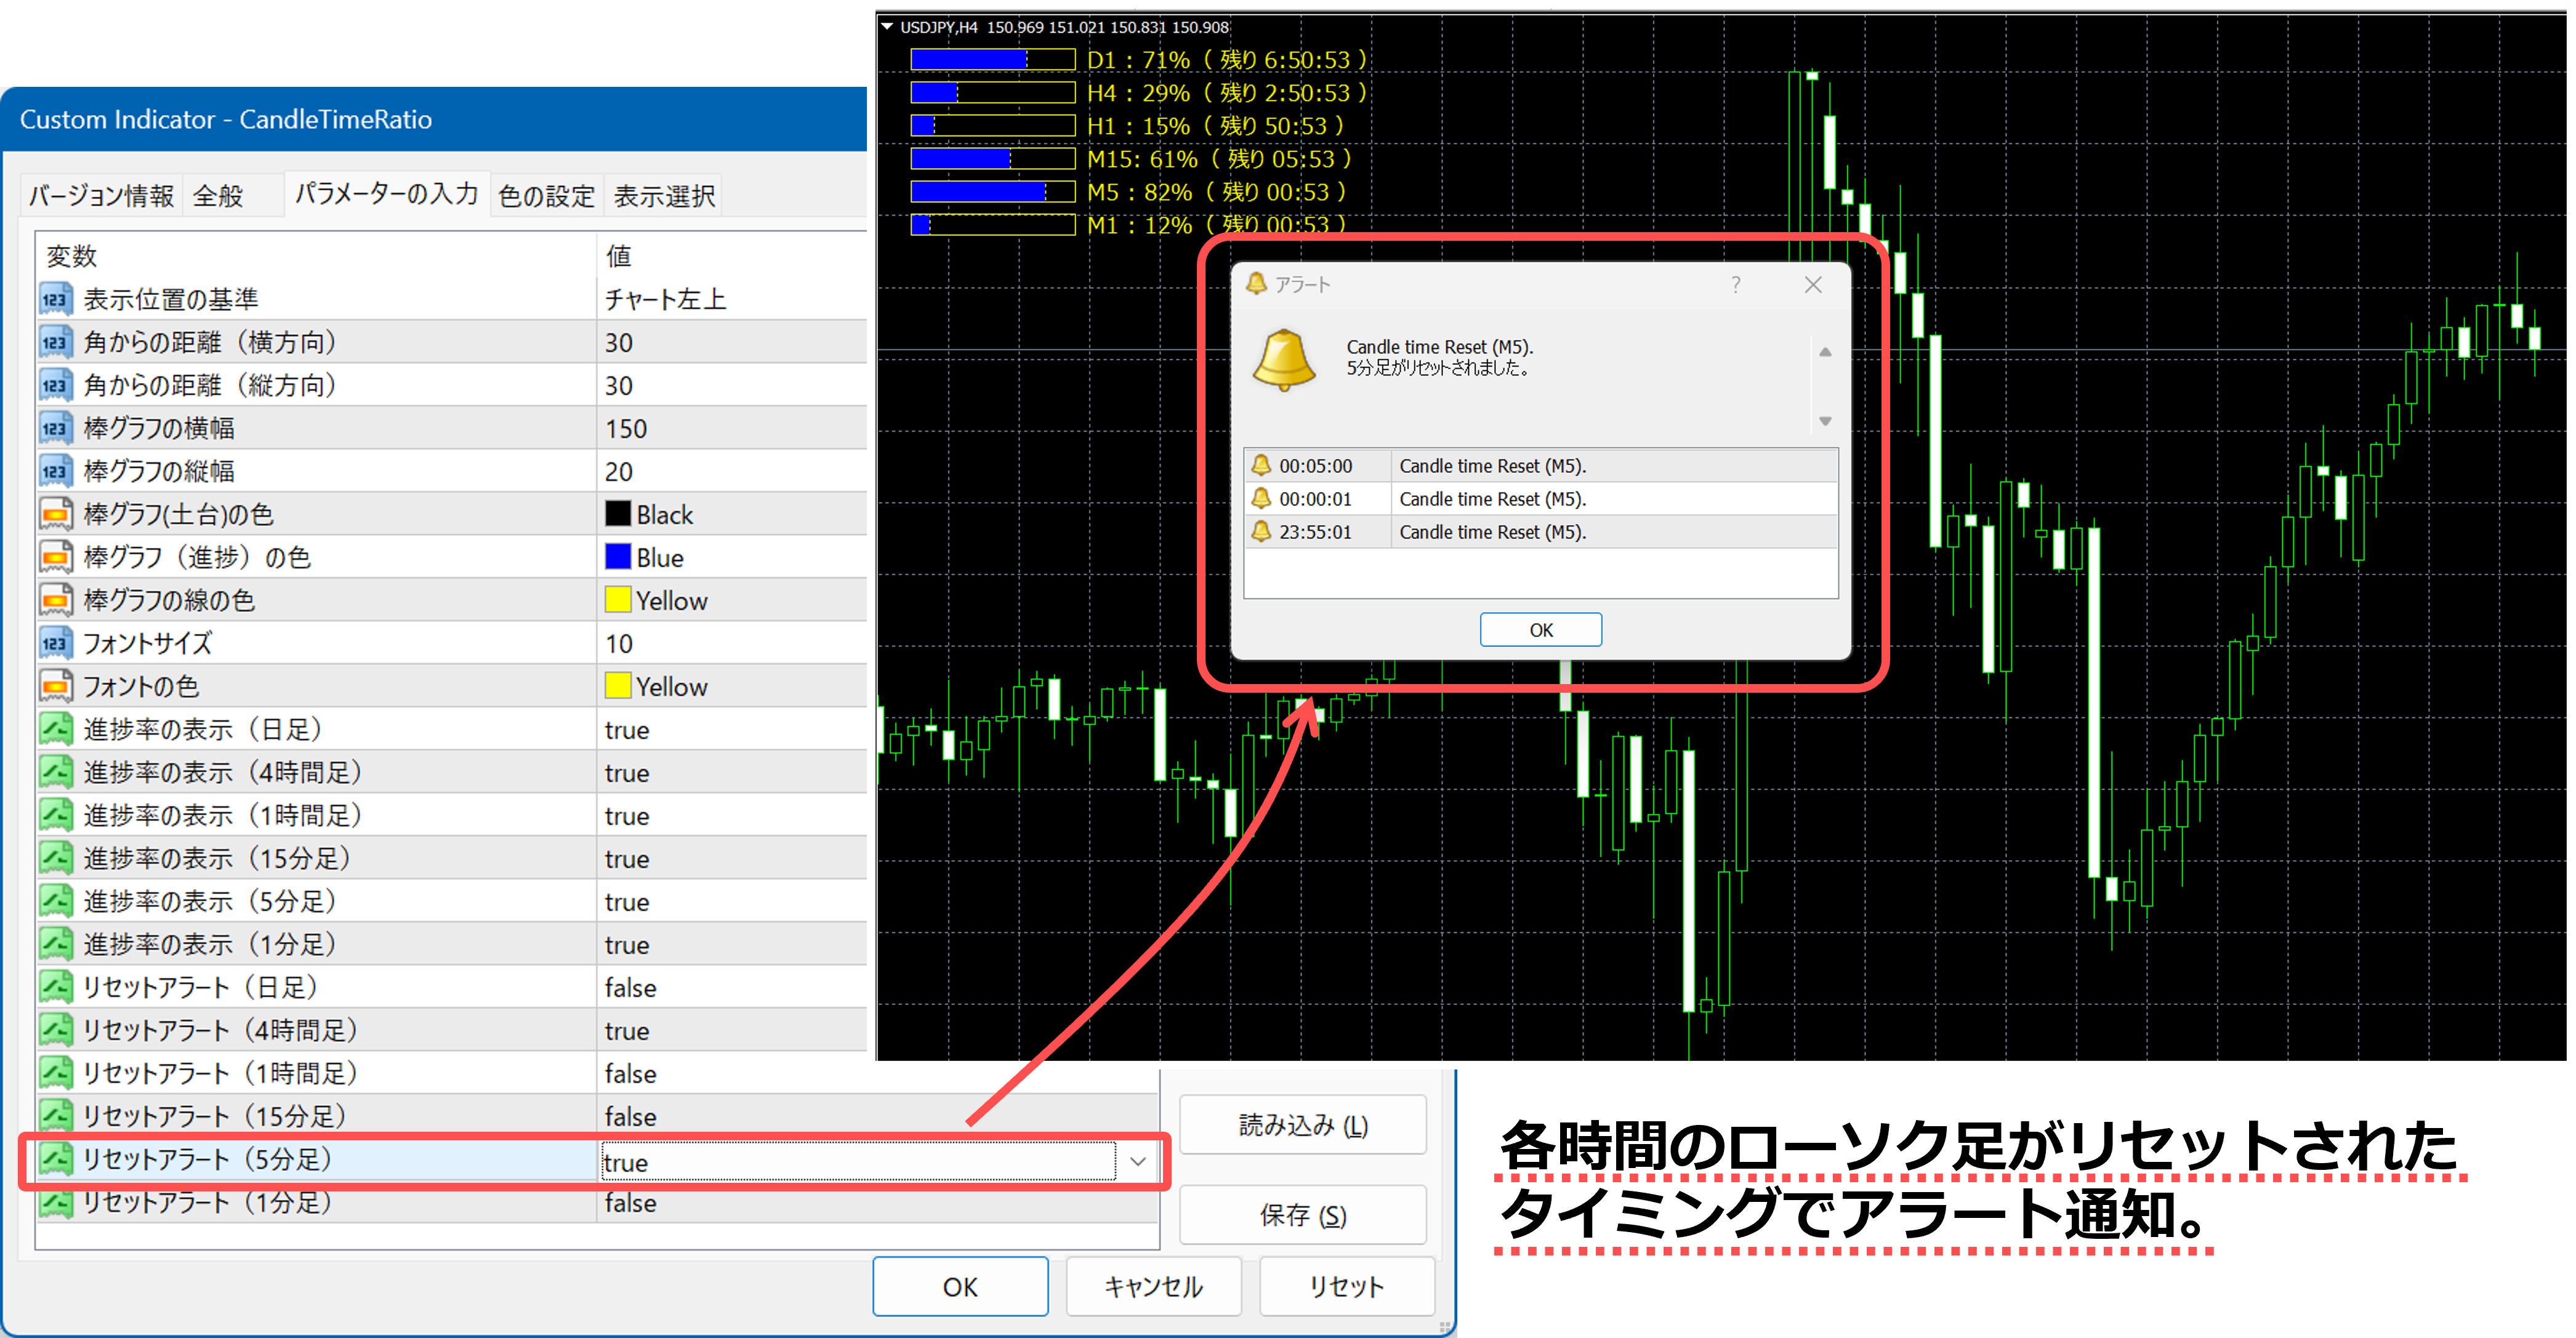Expand the リセットアラート（5分足） value dropdown arrow

click(1137, 1161)
